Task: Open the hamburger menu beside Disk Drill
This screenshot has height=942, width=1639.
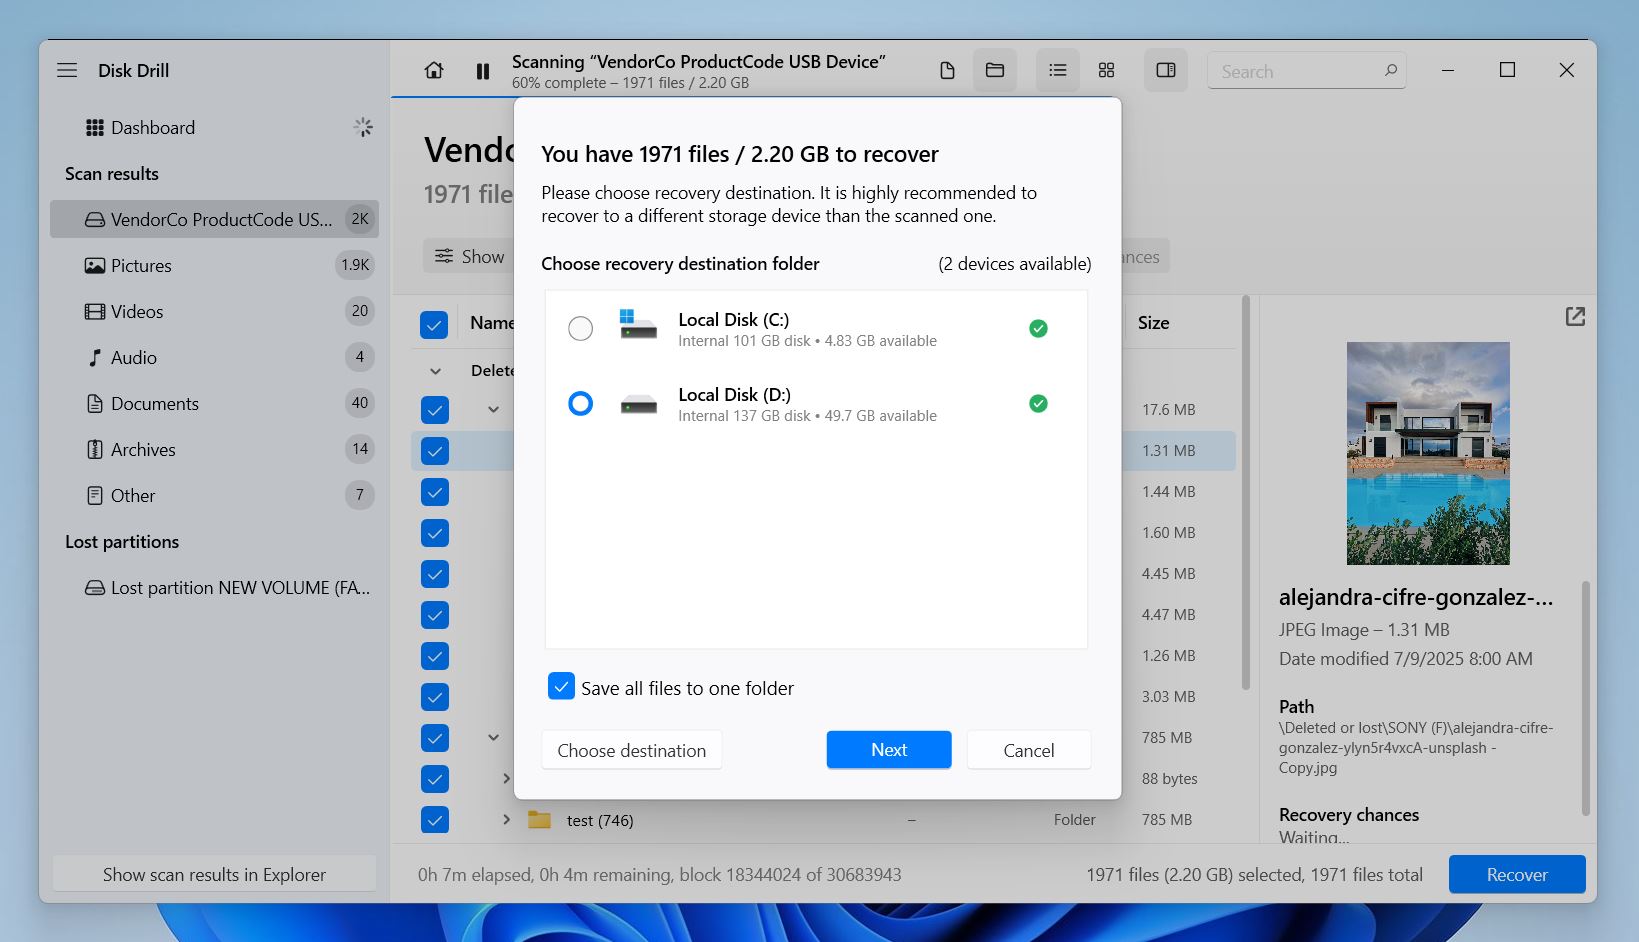Action: 67,70
